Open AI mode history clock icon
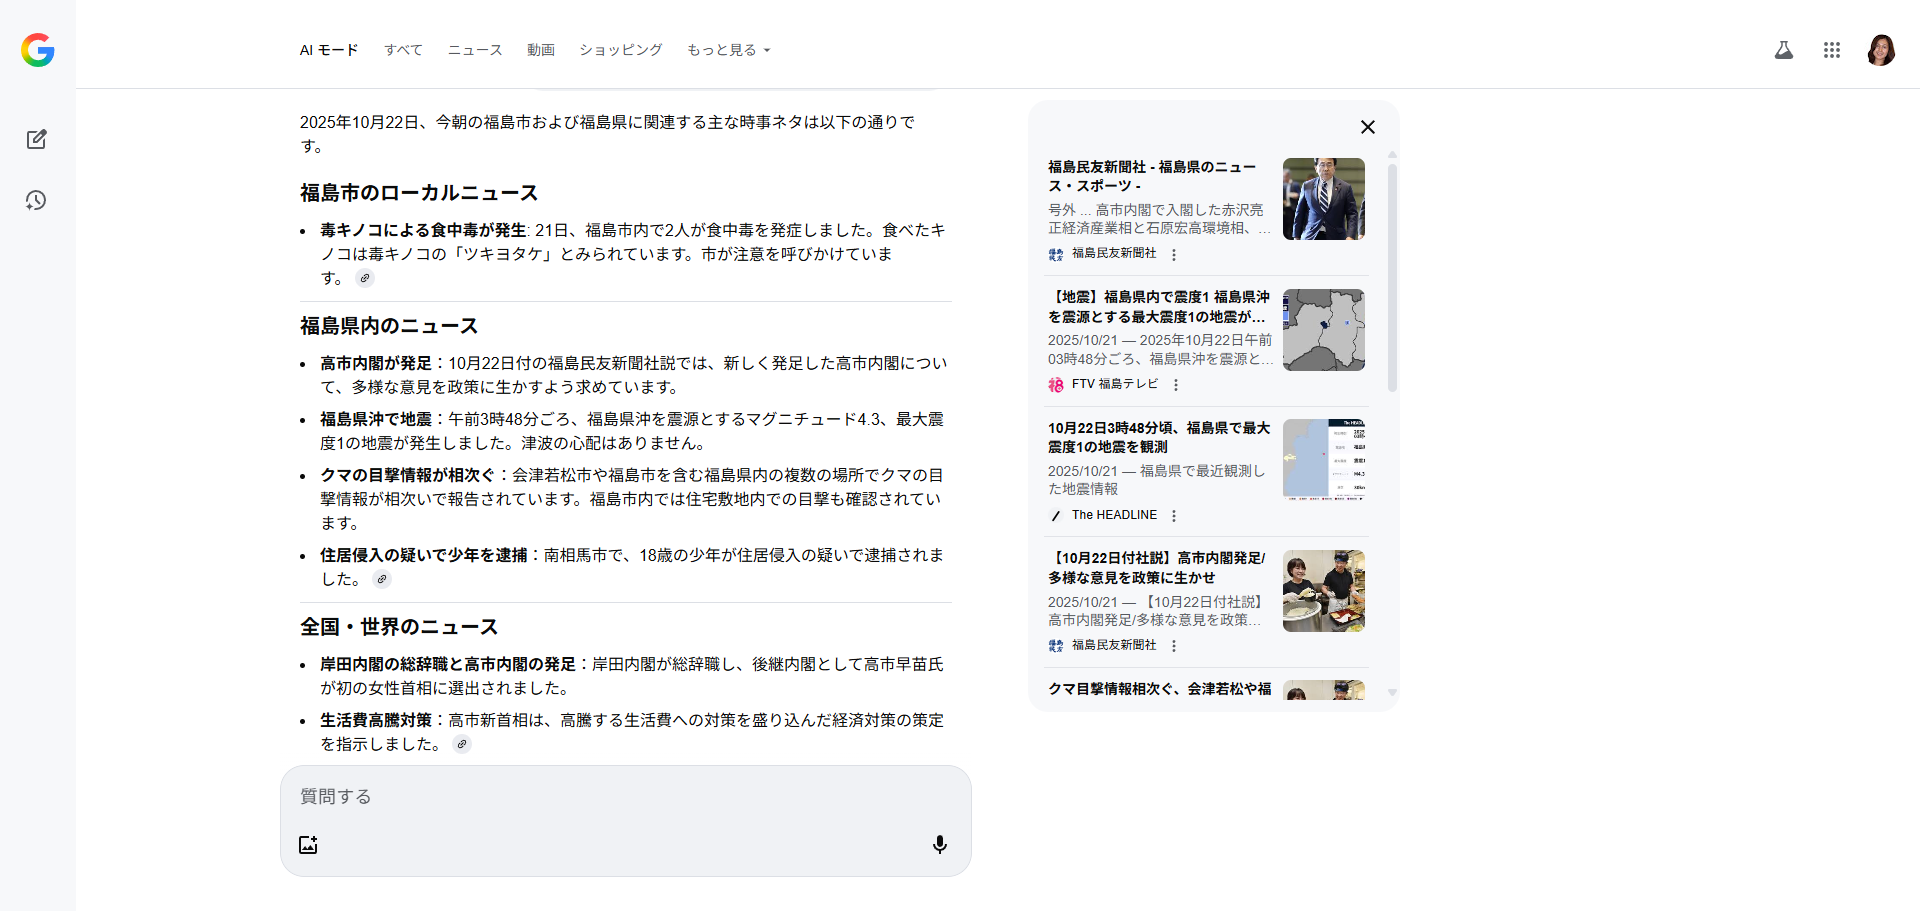This screenshot has width=1920, height=911. [36, 201]
